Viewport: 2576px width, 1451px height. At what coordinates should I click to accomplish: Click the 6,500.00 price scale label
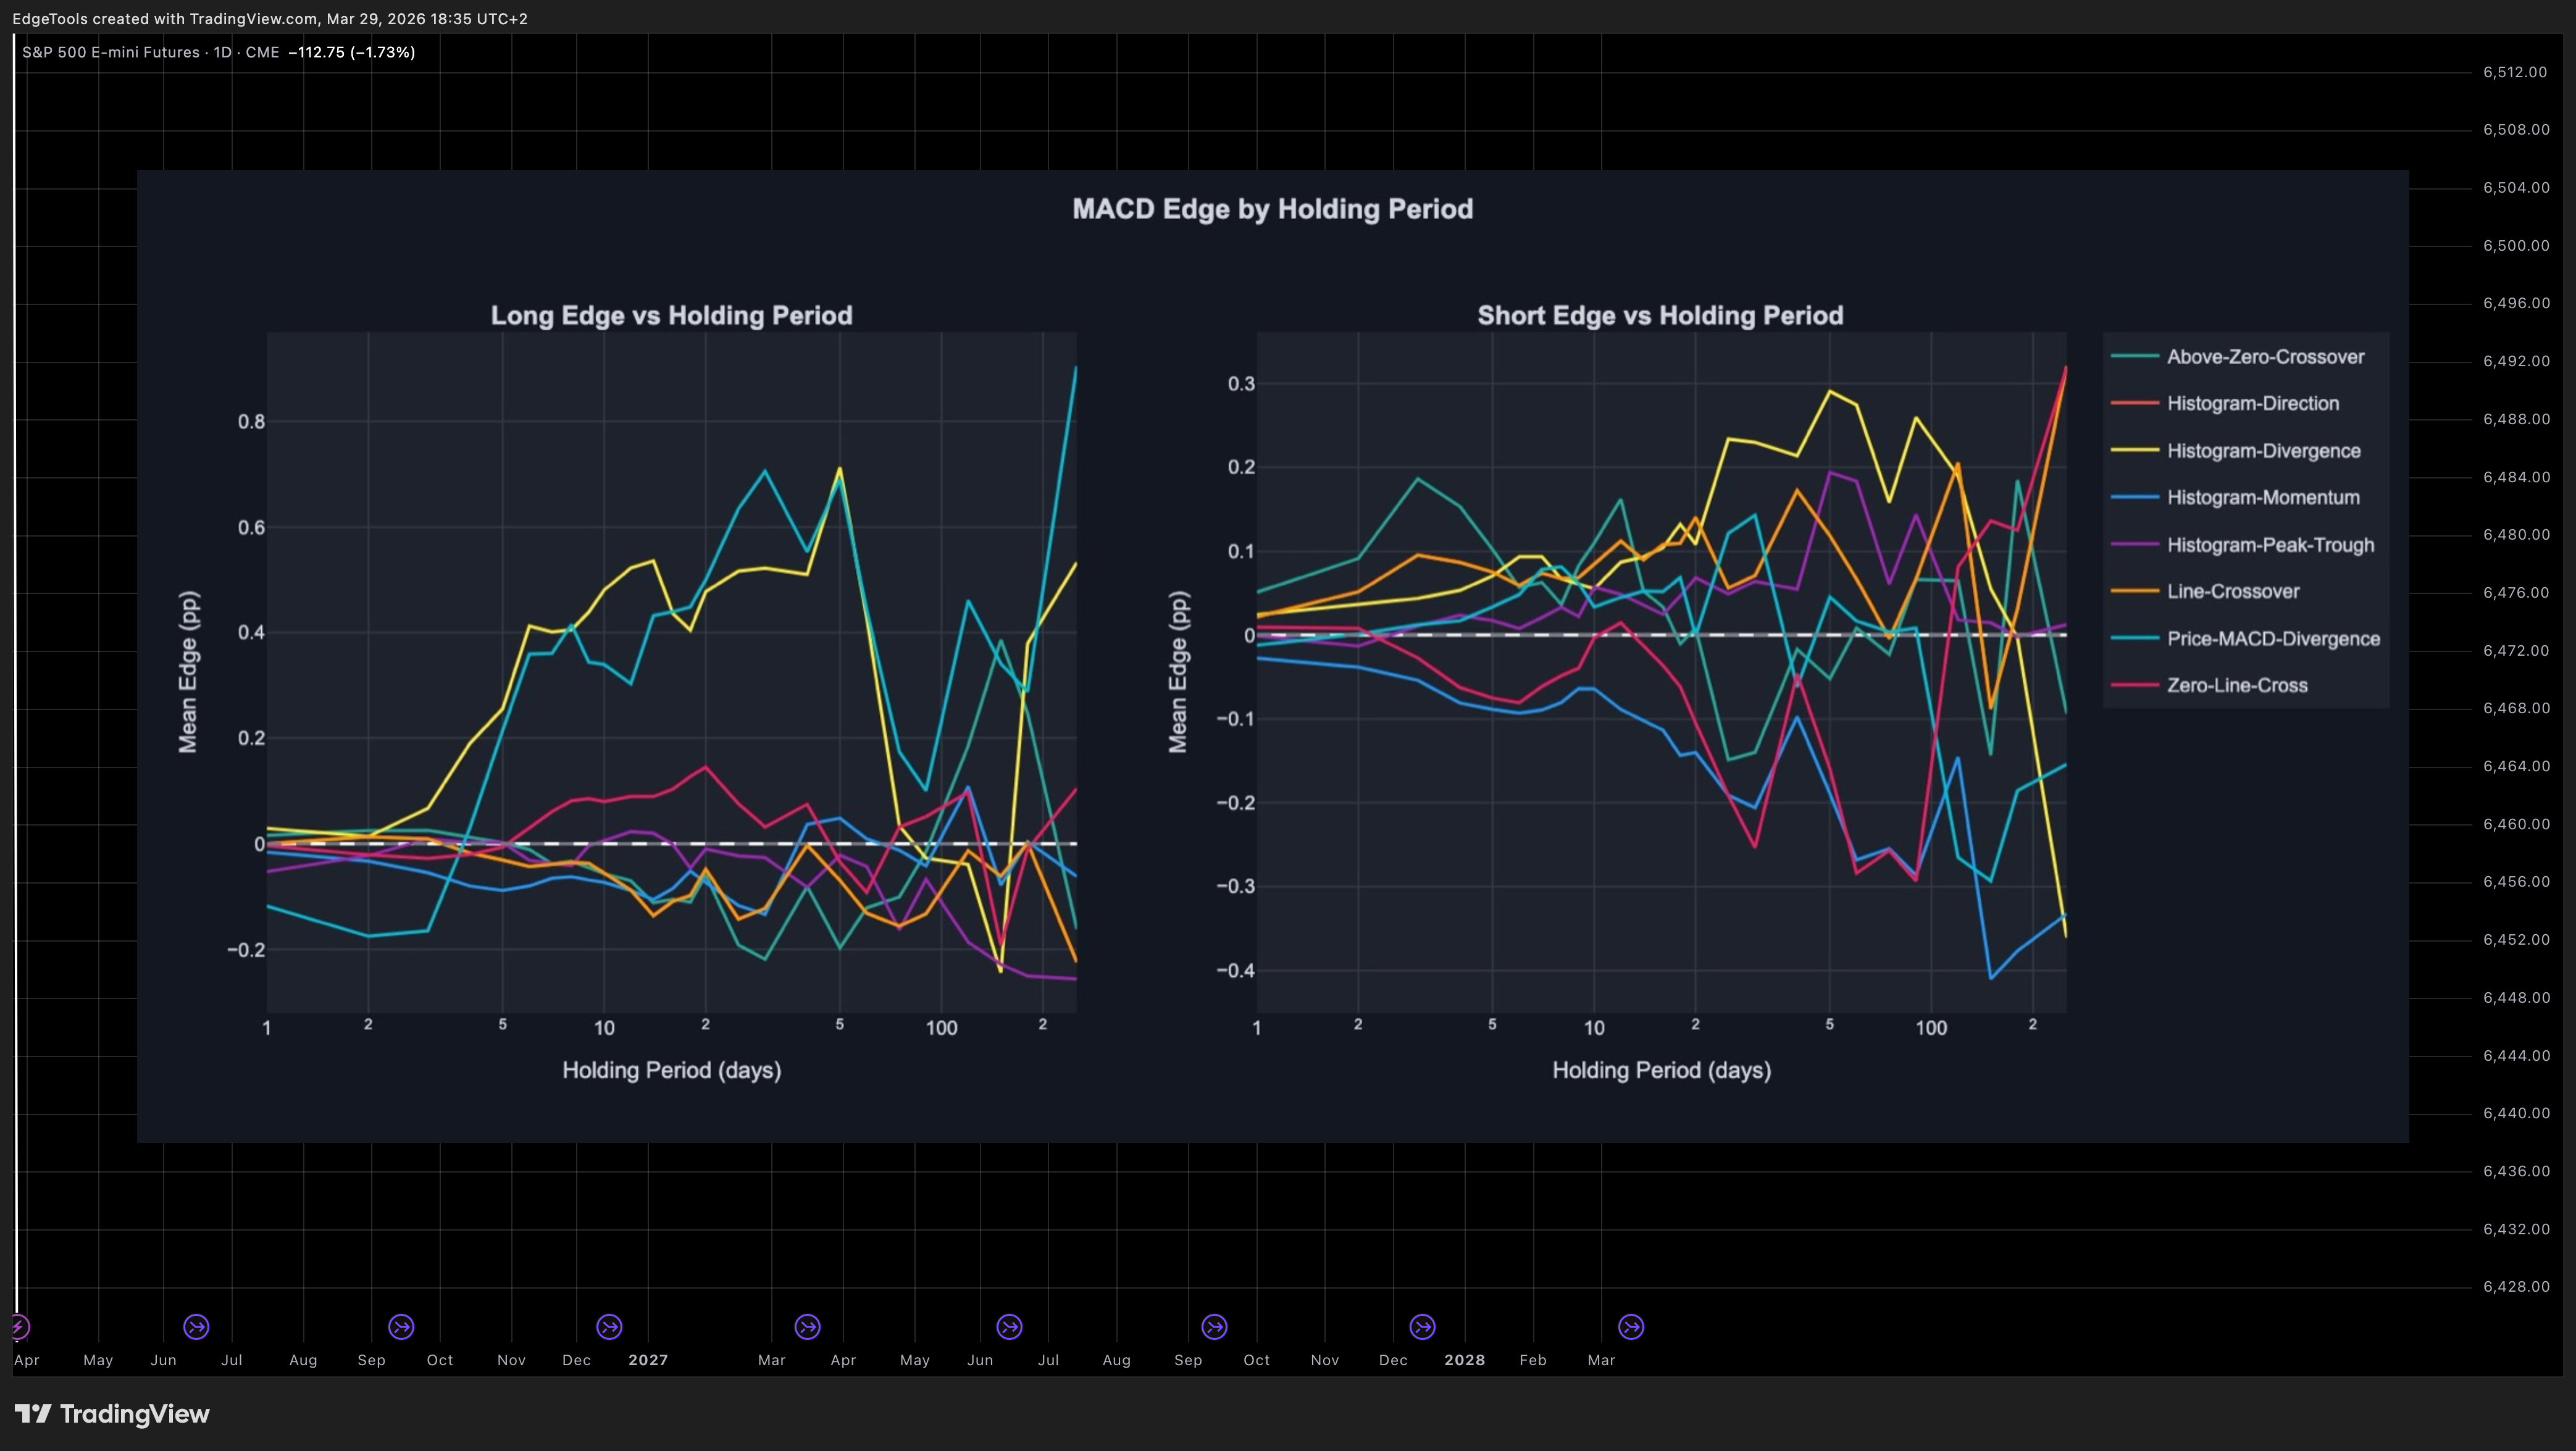pyautogui.click(x=2515, y=246)
